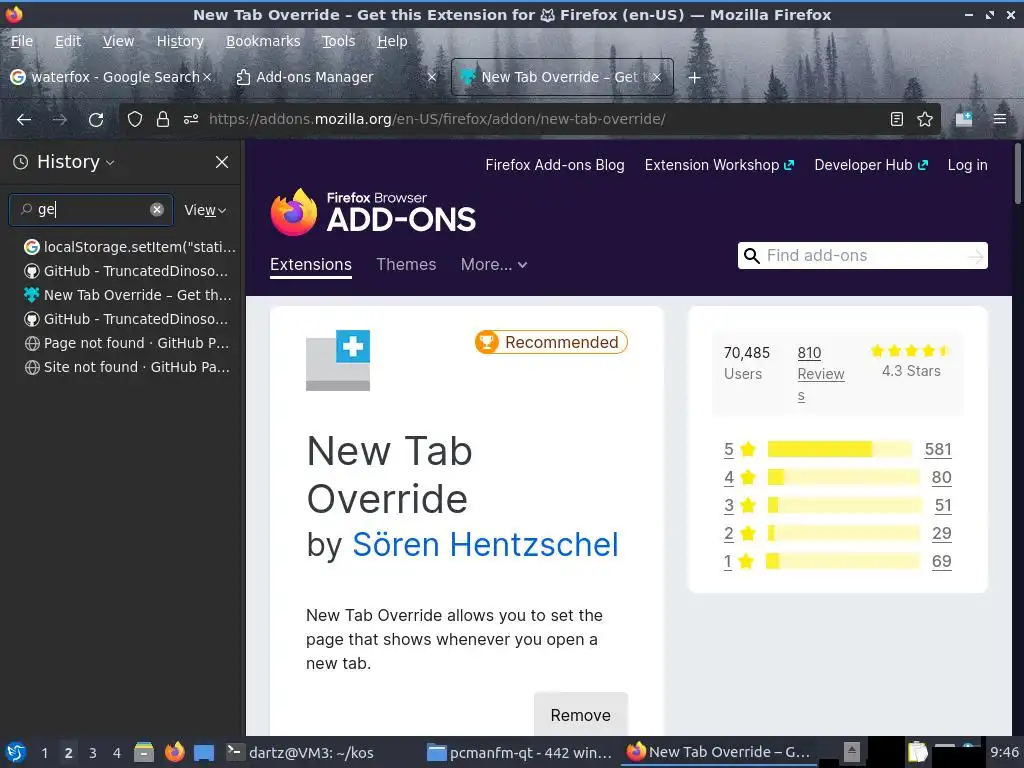Screen dimensions: 1024x768
Task: Click the show desktop icon in taskbar
Action: tap(204, 753)
